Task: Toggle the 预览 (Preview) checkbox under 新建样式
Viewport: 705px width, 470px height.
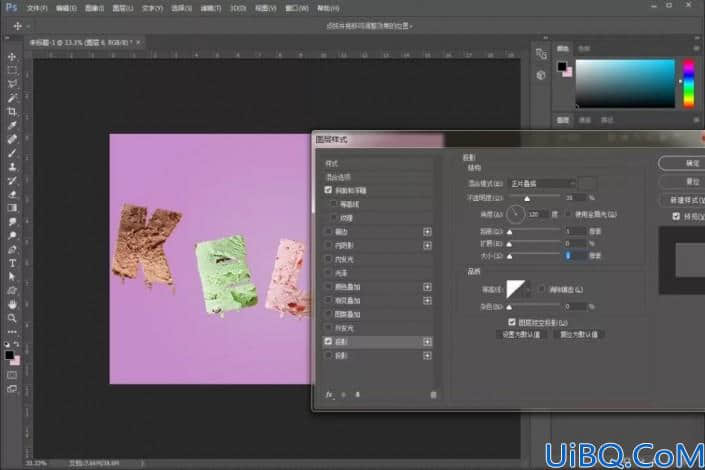Action: click(676, 217)
